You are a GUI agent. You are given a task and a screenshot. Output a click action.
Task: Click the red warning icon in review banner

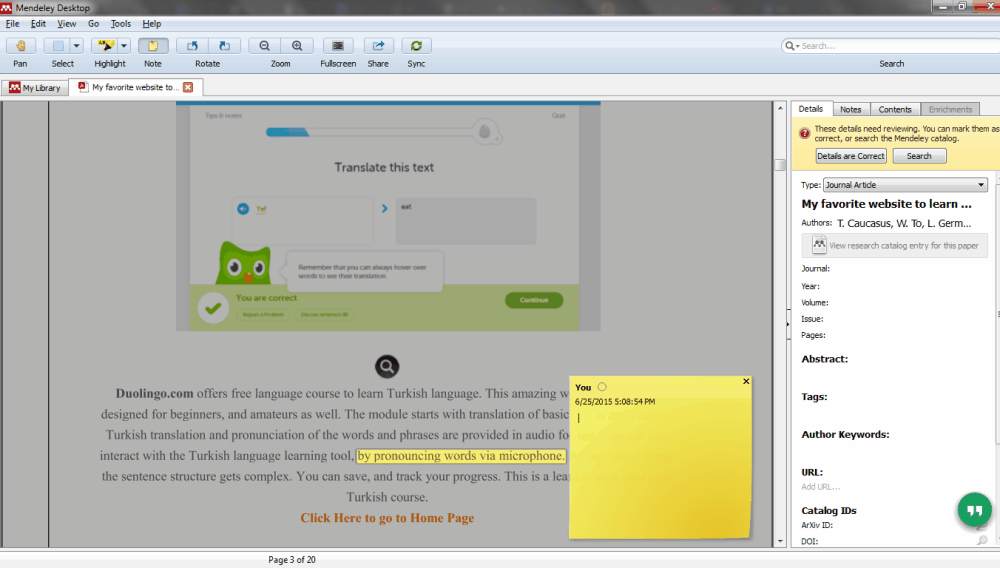tap(804, 133)
